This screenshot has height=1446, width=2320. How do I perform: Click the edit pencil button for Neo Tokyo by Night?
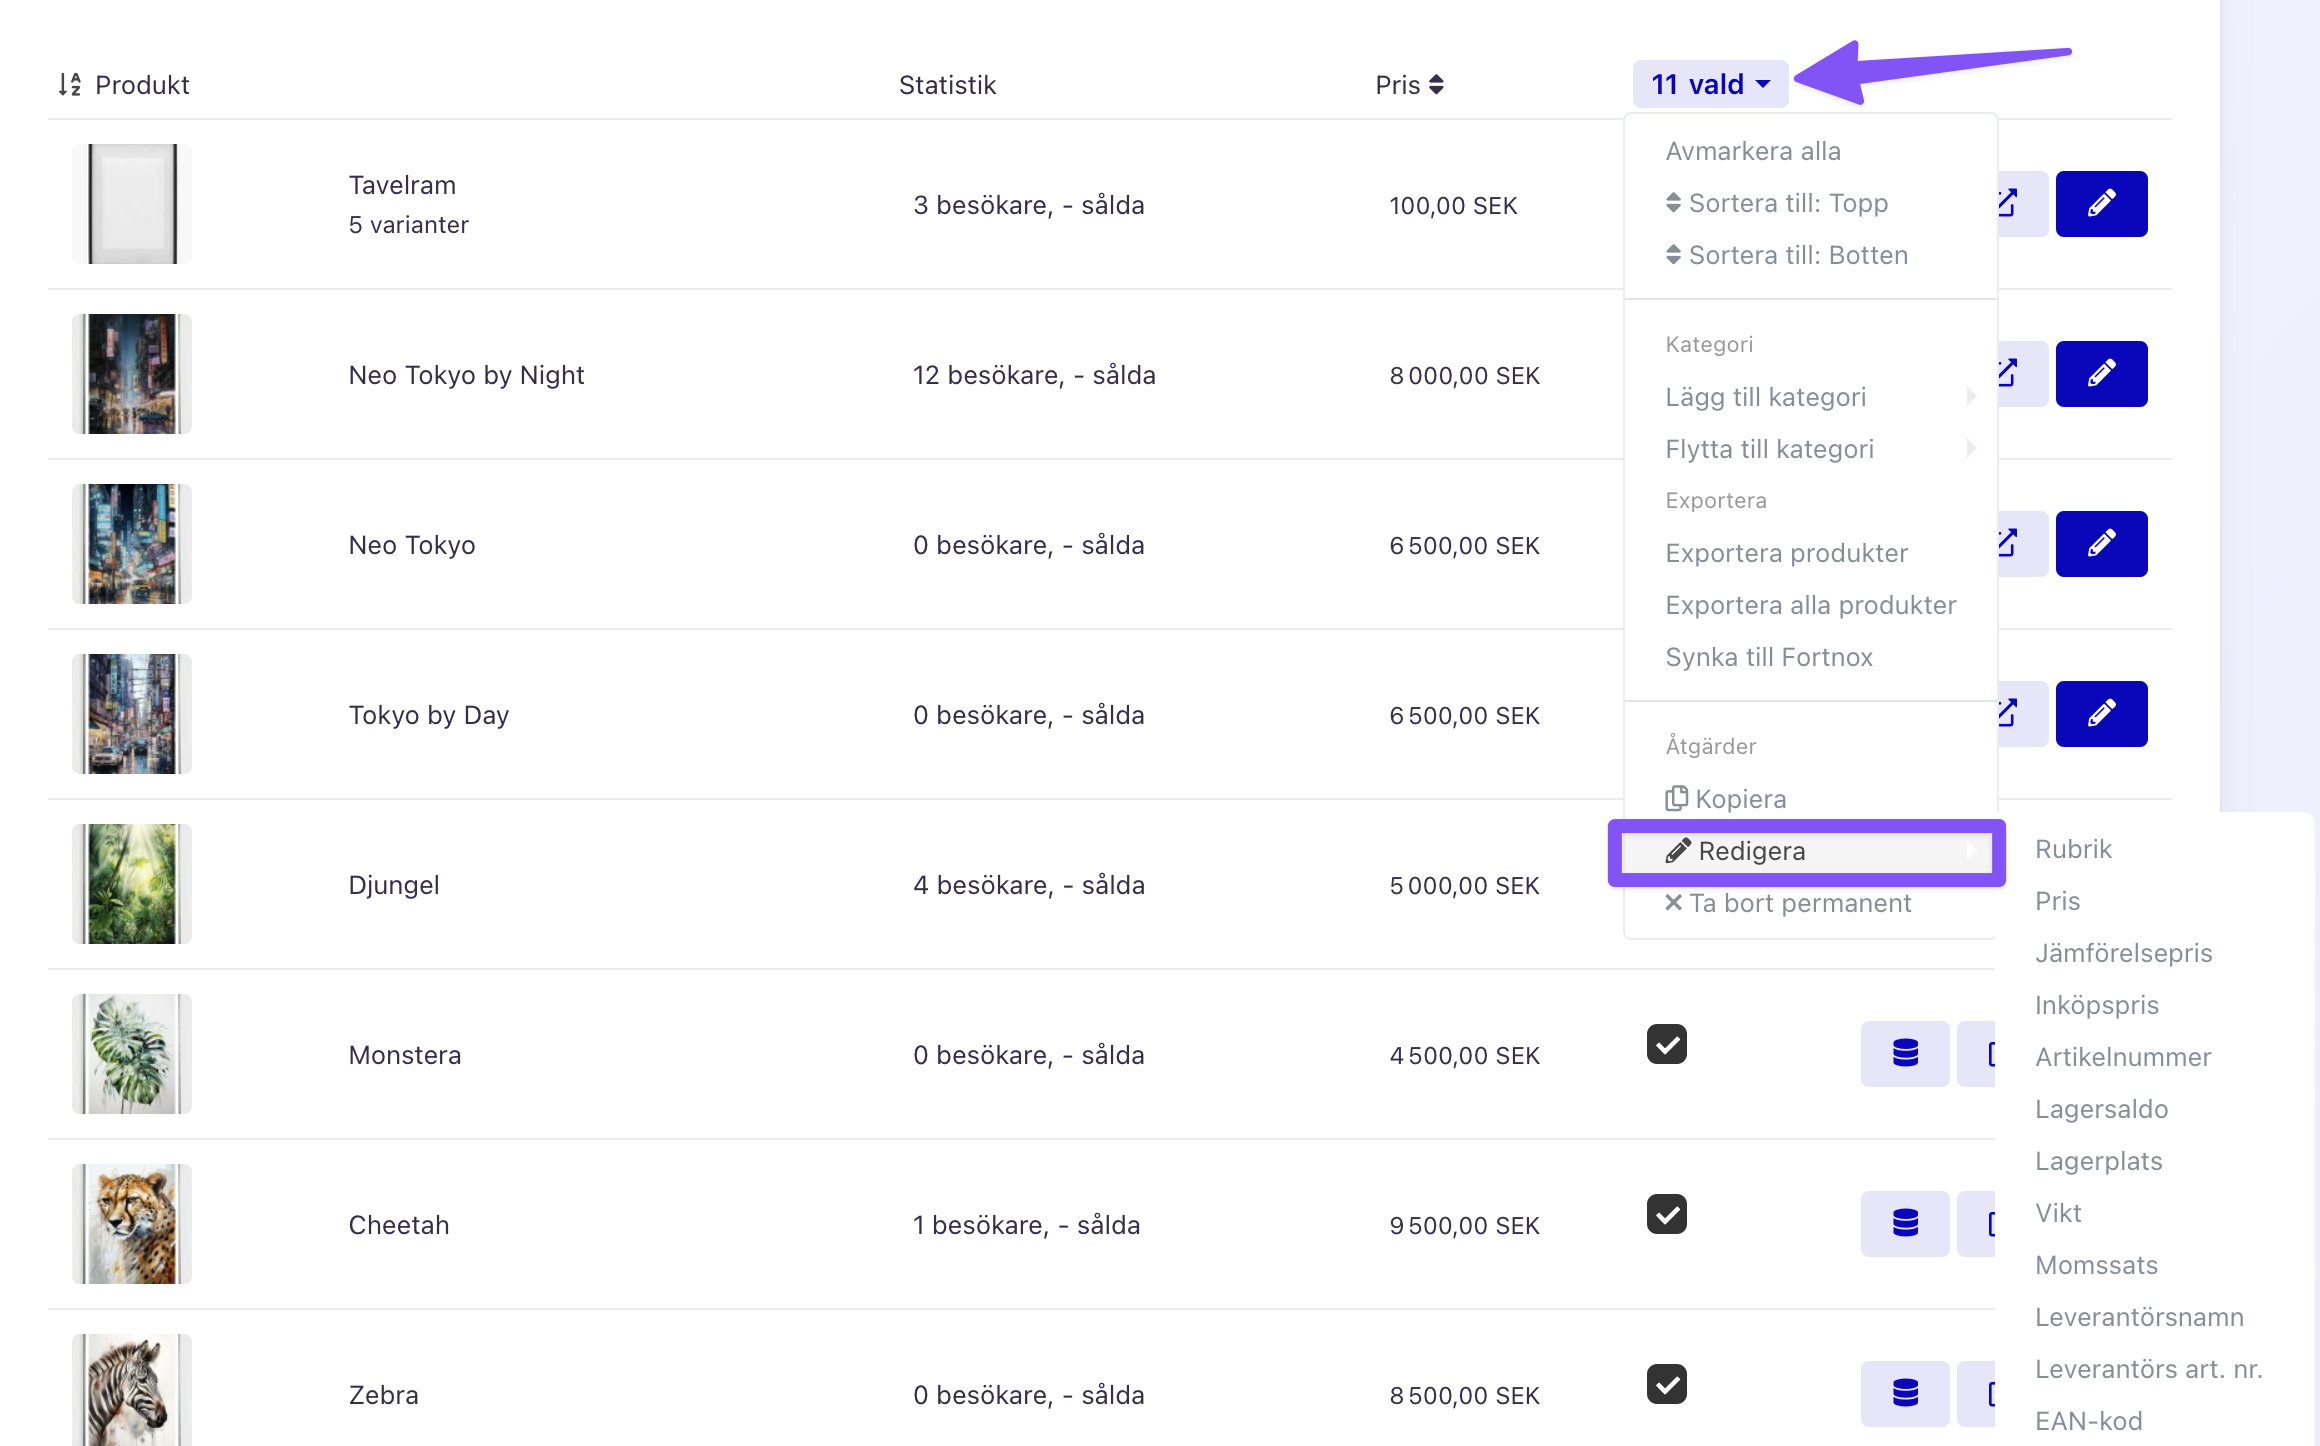pyautogui.click(x=2101, y=374)
